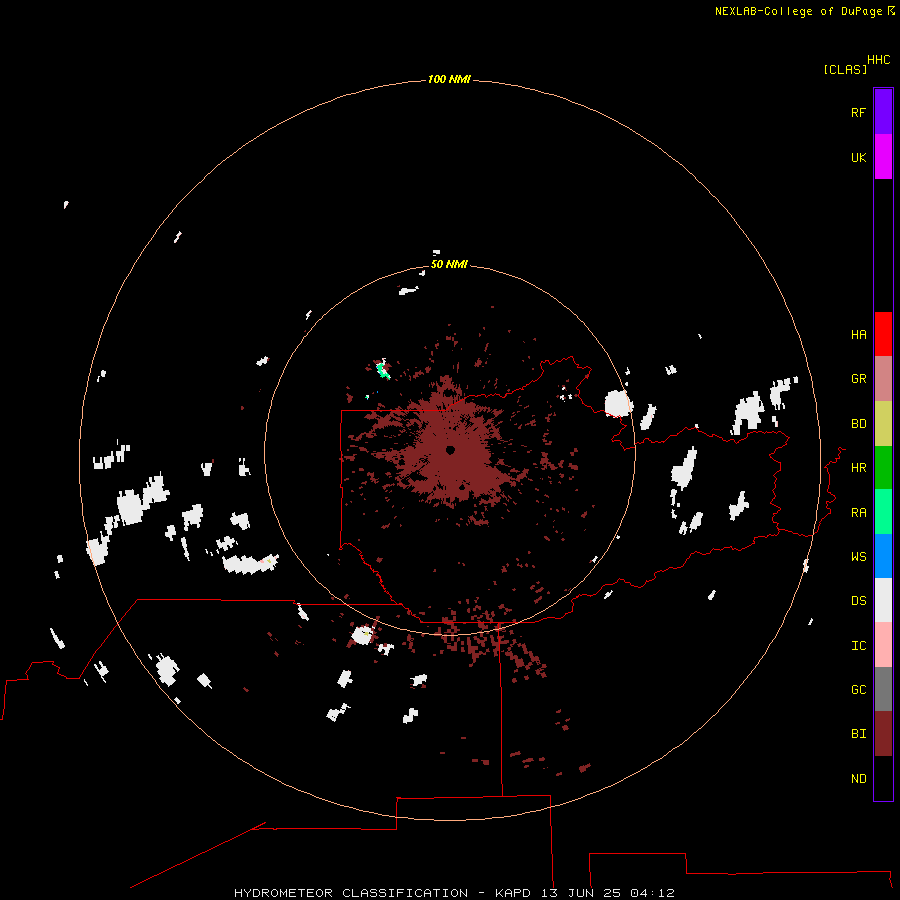Click the ND legend label
900x900 pixels.
[858, 779]
